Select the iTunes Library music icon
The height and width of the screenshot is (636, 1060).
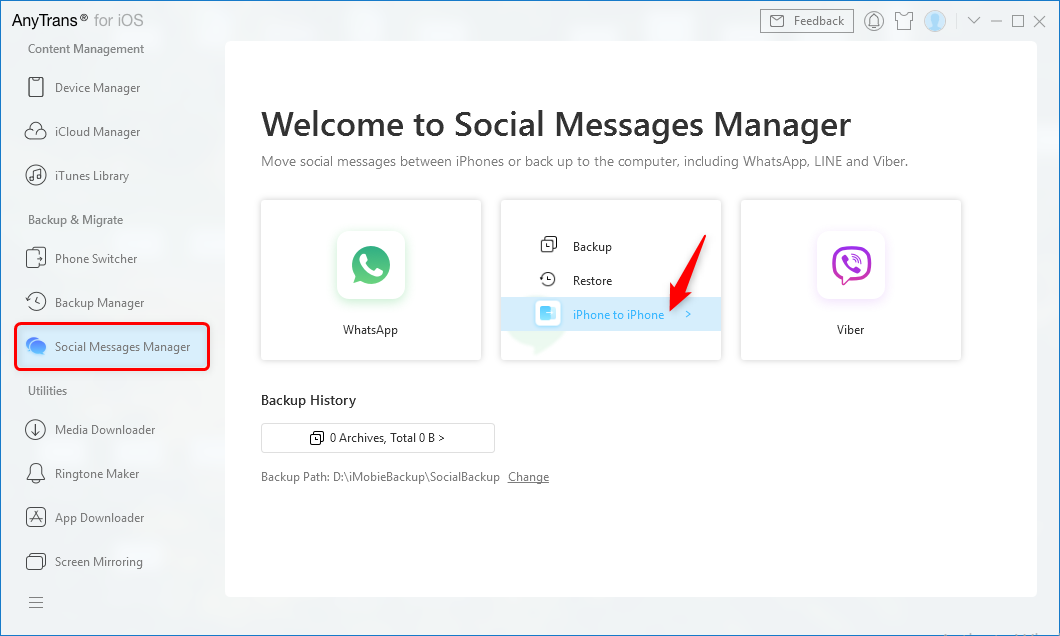(36, 175)
